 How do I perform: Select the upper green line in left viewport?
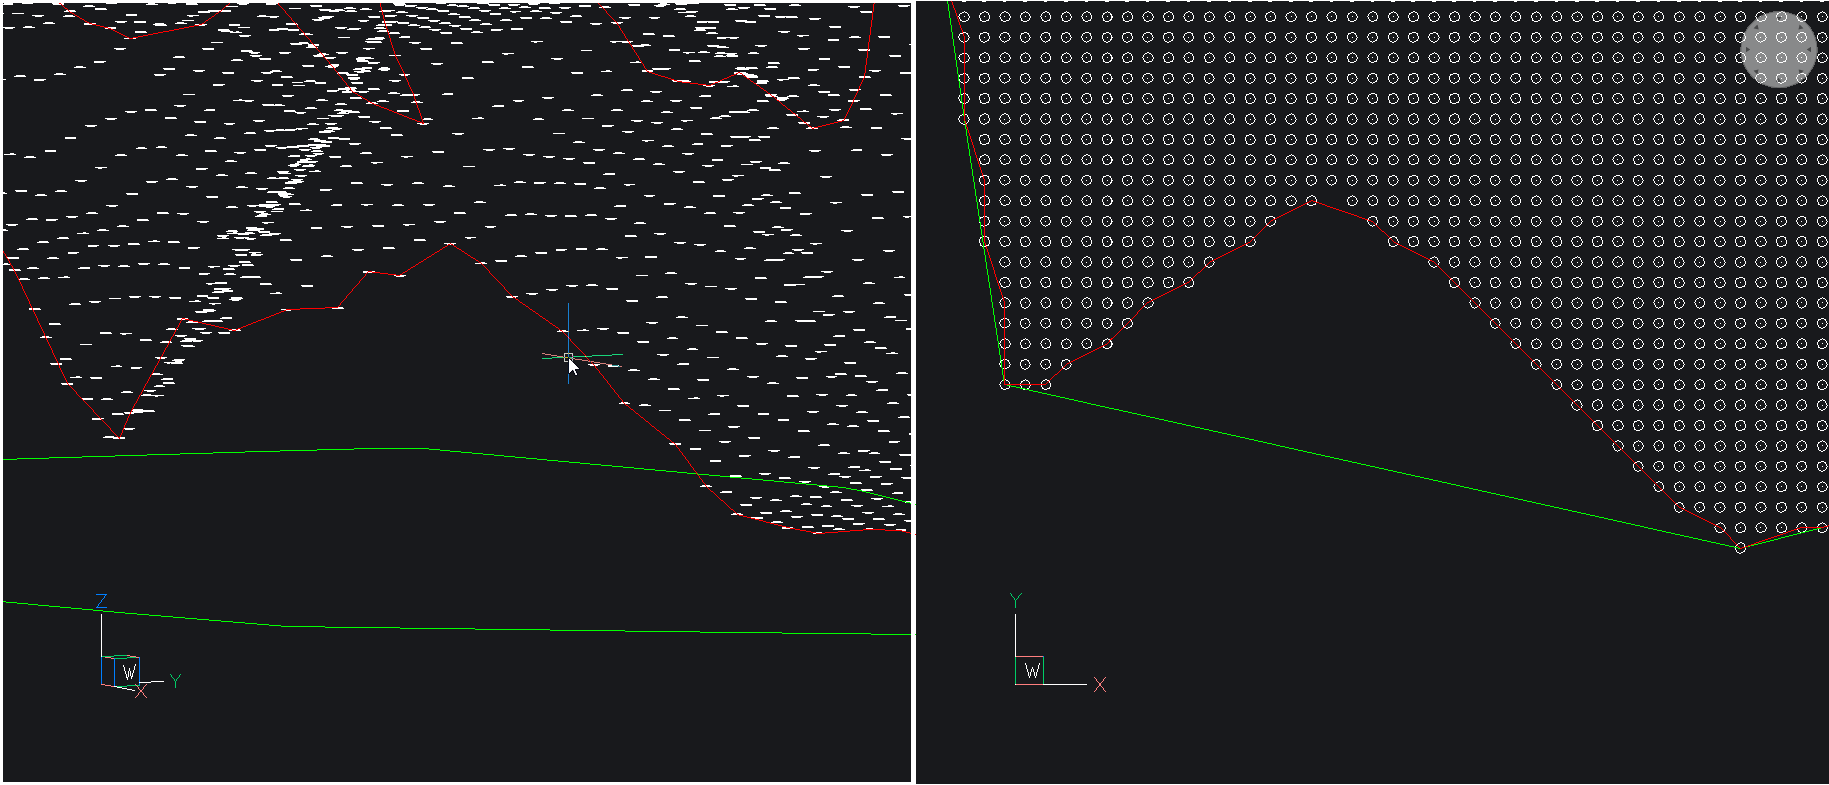click(300, 451)
